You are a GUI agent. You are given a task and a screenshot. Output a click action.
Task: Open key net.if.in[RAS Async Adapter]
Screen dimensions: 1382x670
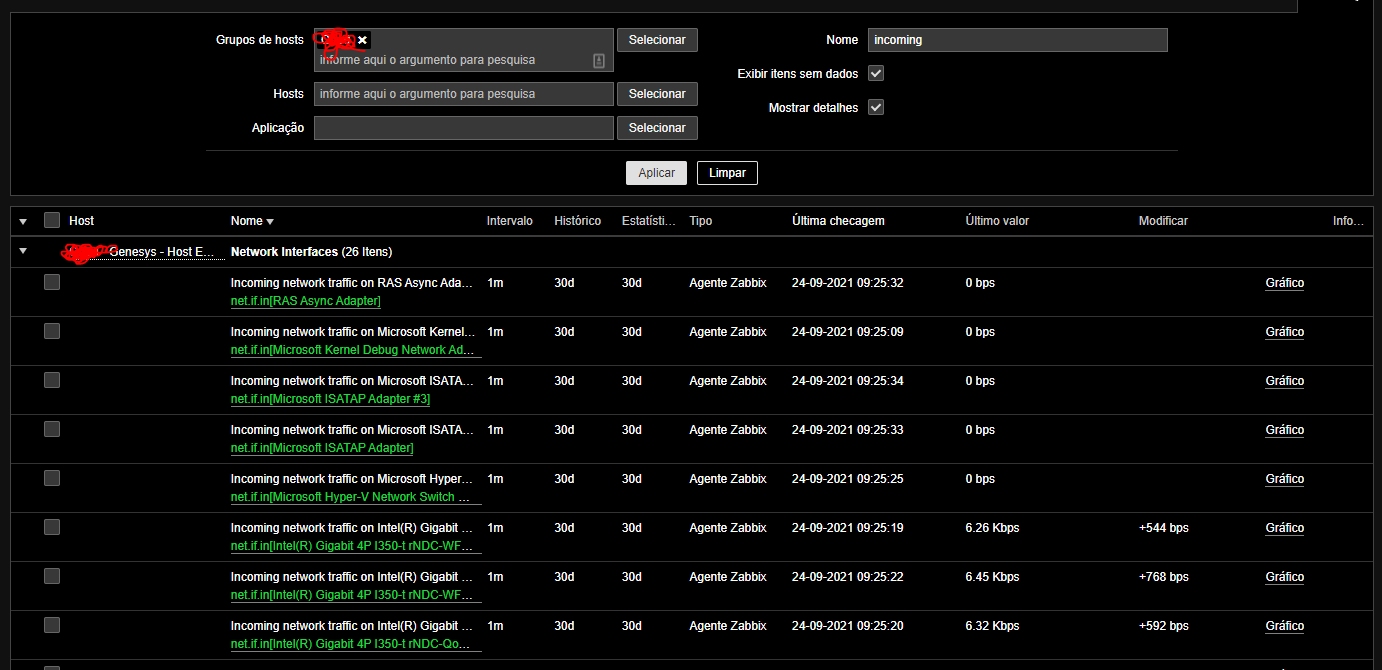pos(305,301)
